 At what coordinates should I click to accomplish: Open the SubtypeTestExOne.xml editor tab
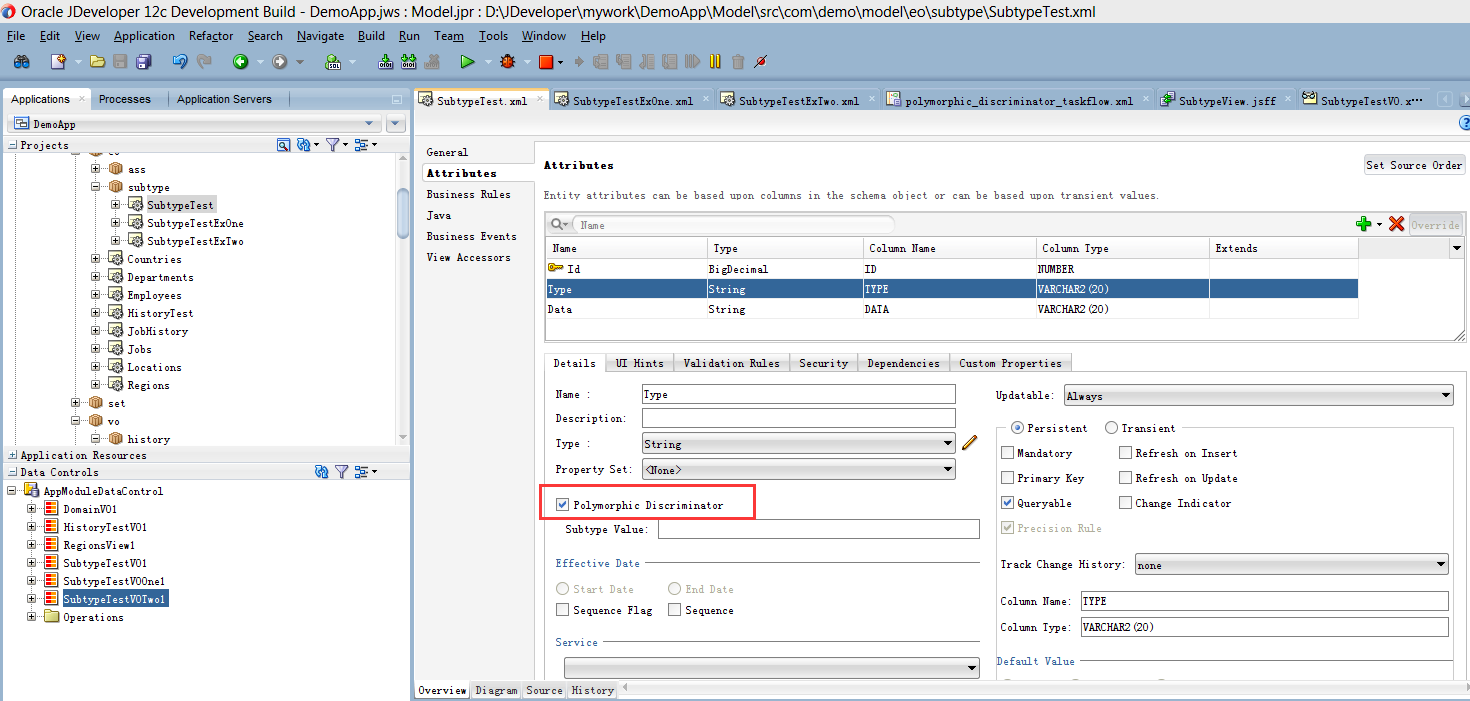(x=632, y=101)
